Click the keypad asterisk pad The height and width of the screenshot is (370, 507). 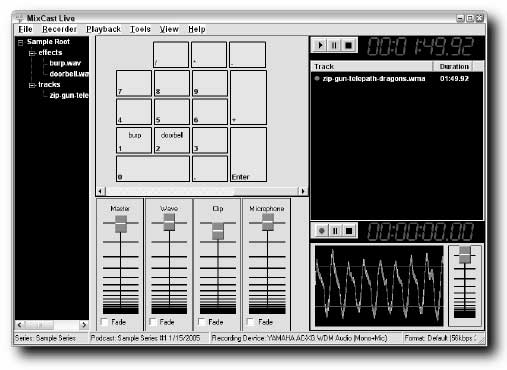pyautogui.click(x=209, y=55)
